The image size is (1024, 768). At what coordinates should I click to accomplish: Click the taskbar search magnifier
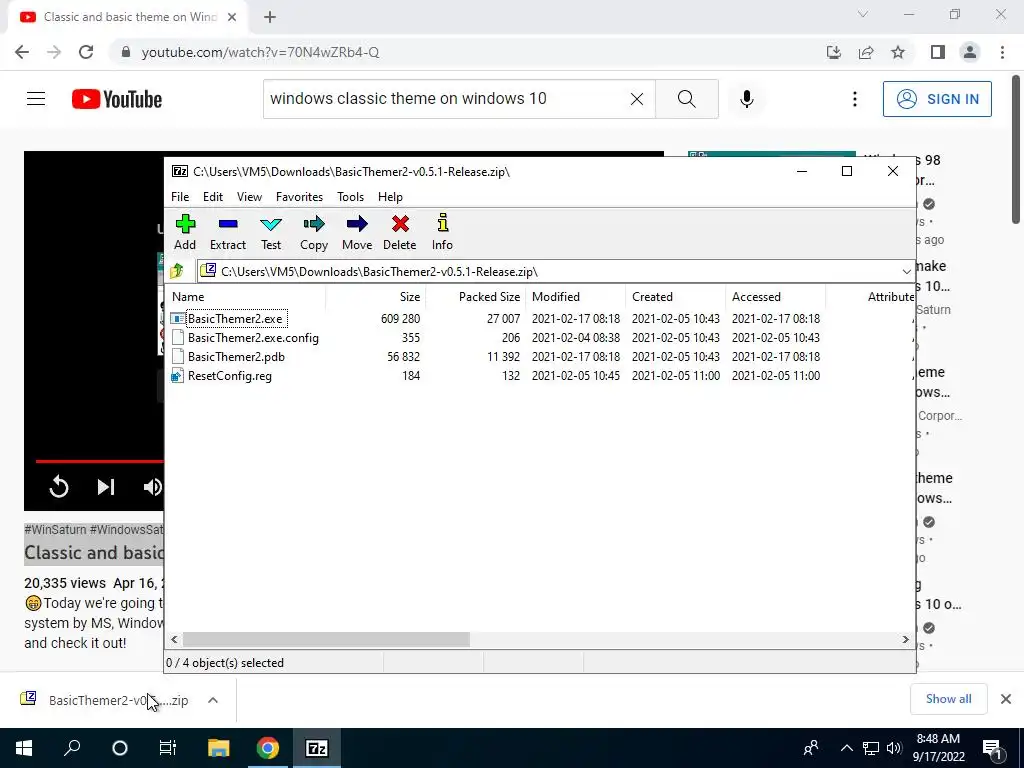click(x=72, y=748)
